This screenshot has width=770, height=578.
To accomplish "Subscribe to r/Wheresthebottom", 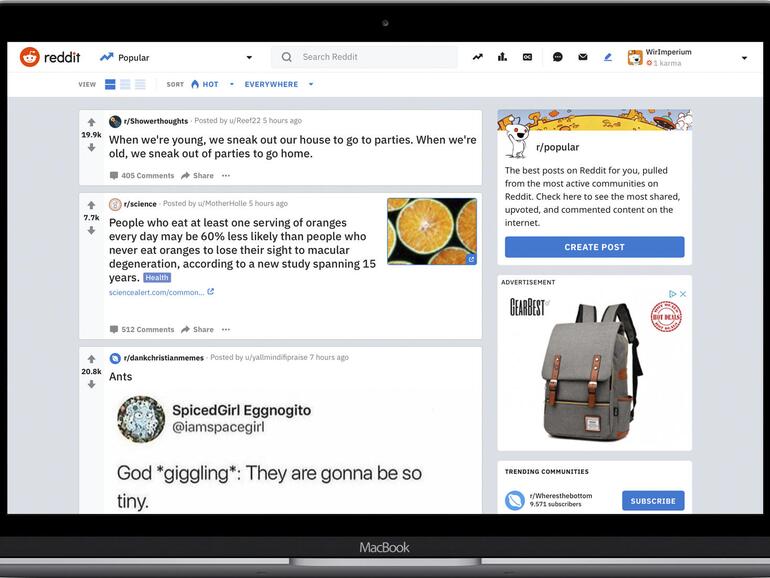I will pyautogui.click(x=653, y=501).
